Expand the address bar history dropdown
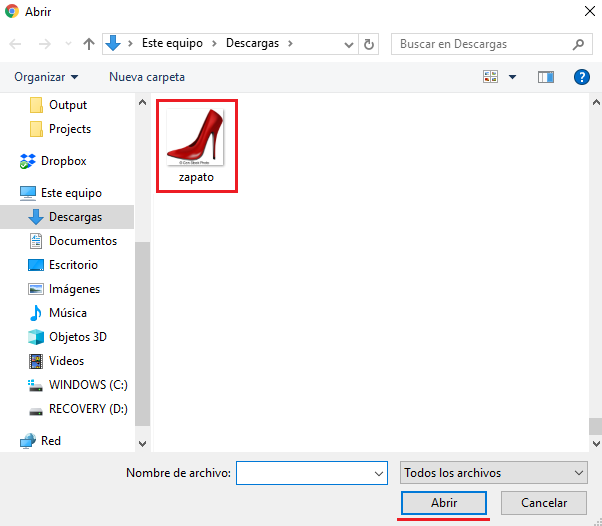Image resolution: width=602 pixels, height=526 pixels. 350,44
